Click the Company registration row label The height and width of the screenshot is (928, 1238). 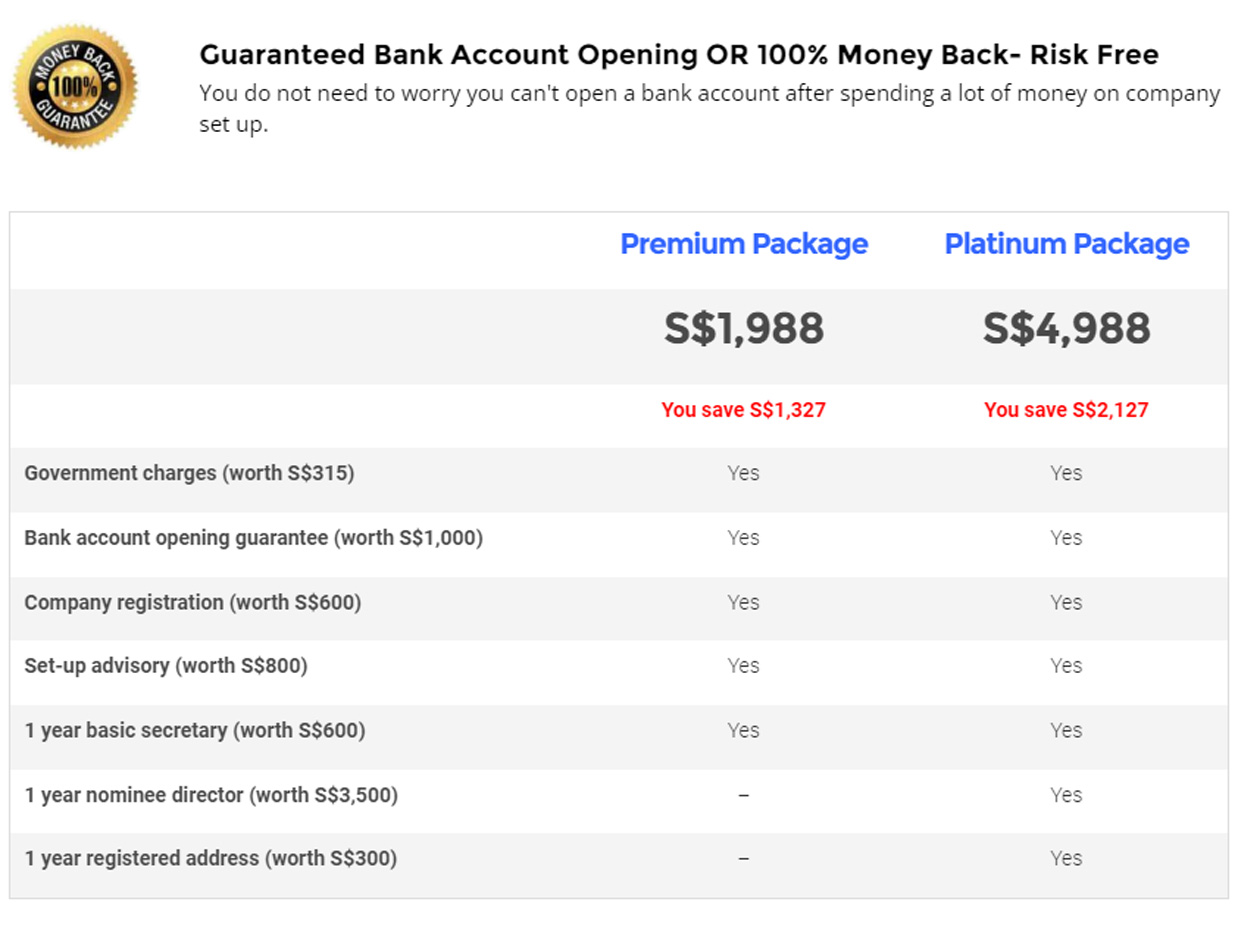click(193, 603)
